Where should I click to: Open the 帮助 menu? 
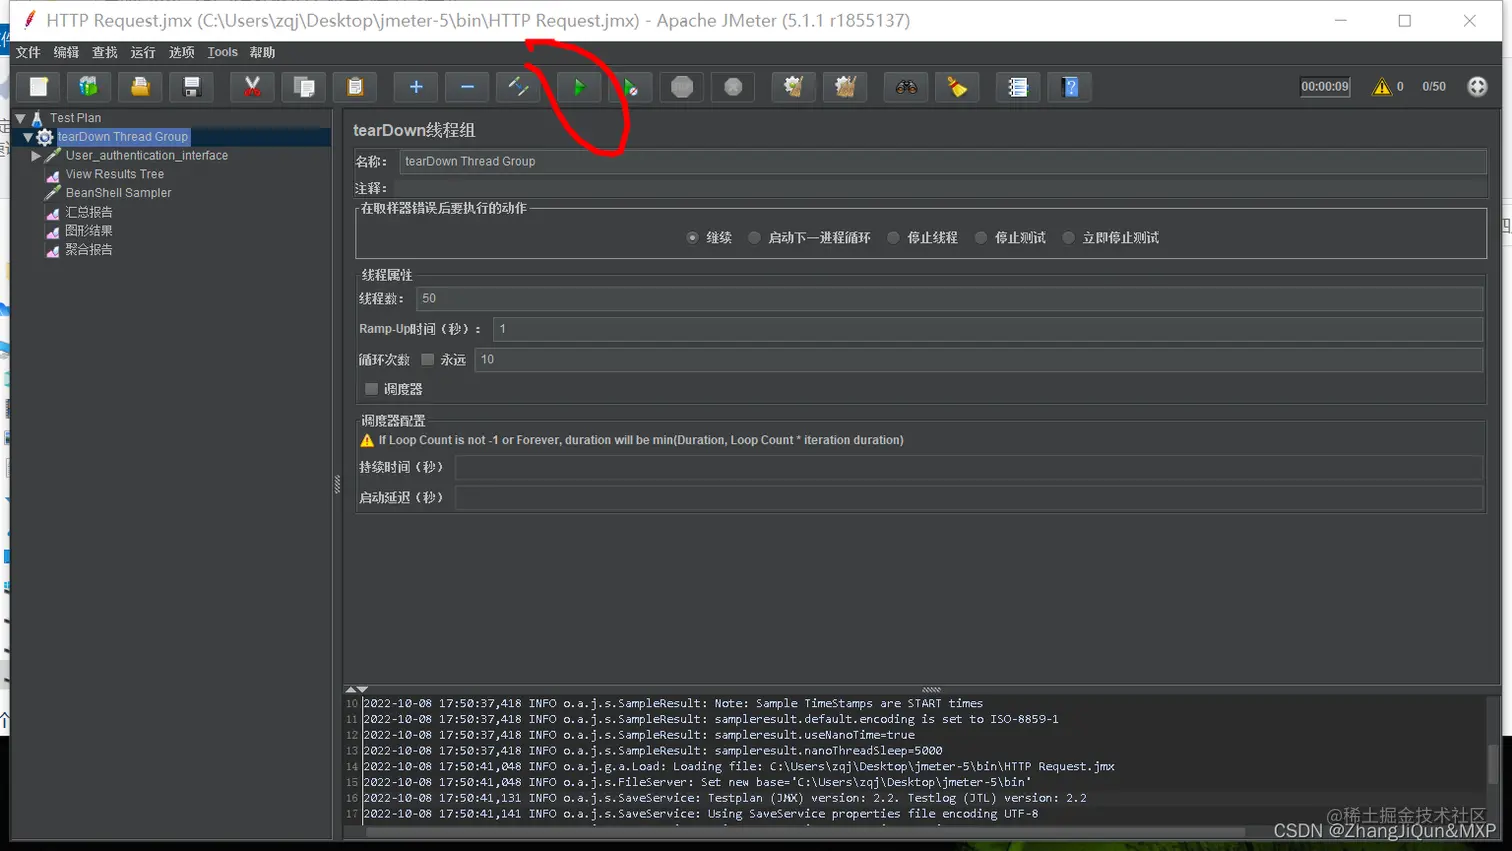(x=262, y=52)
